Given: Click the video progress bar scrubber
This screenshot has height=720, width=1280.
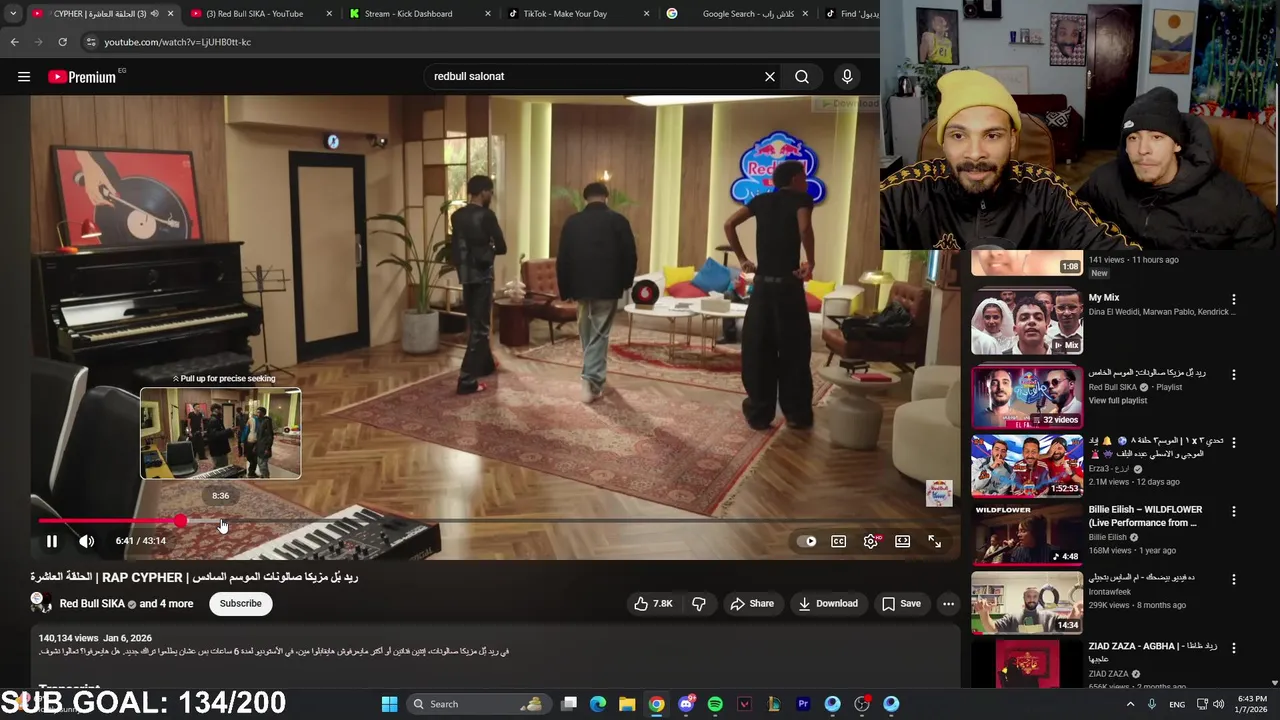Looking at the screenshot, I should 180,521.
